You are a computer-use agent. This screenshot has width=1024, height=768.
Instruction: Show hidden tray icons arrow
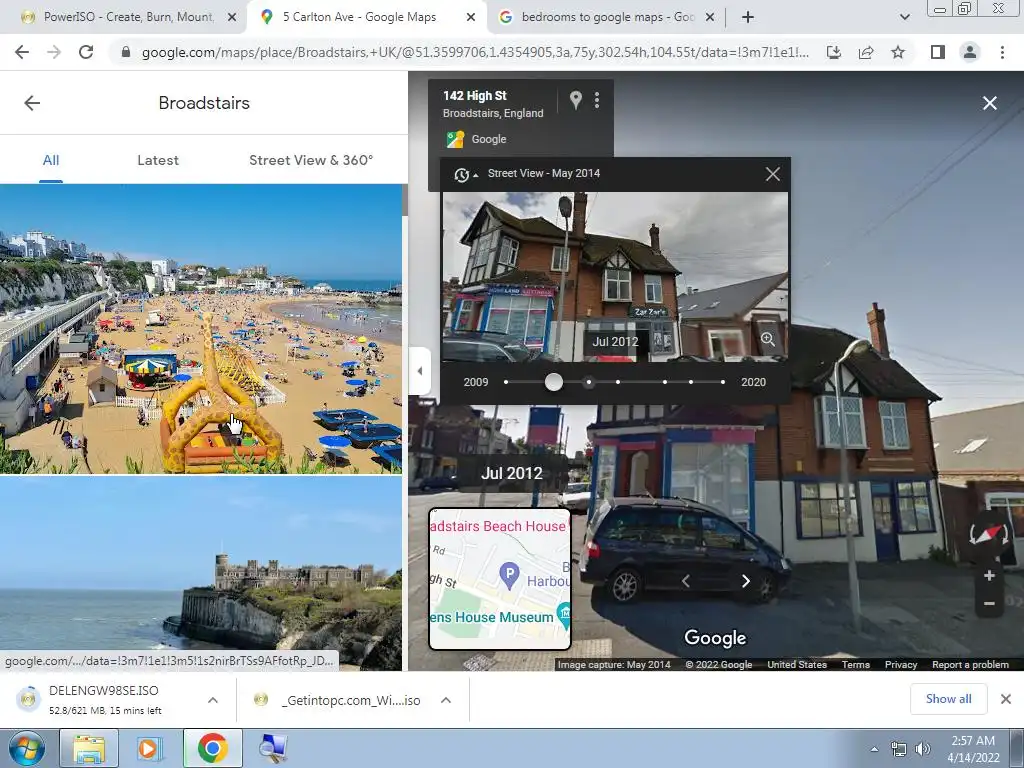tap(874, 749)
